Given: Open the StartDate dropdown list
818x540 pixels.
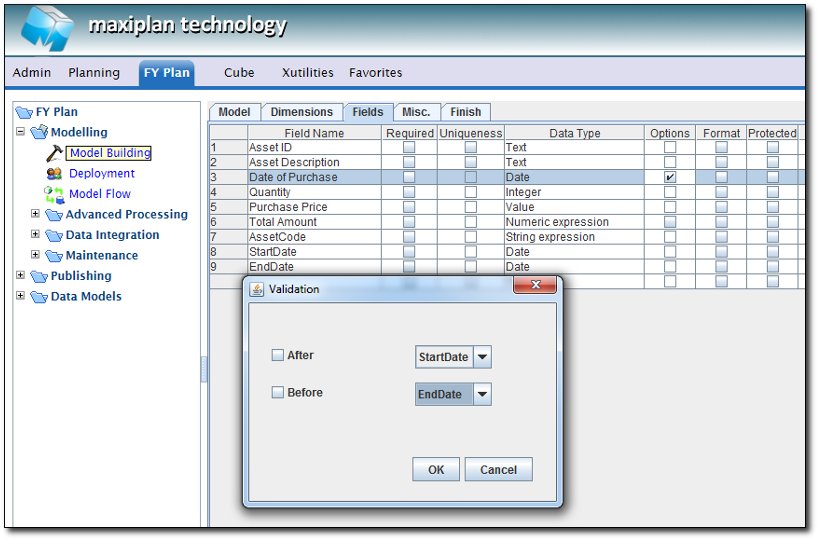Looking at the screenshot, I should click(482, 357).
